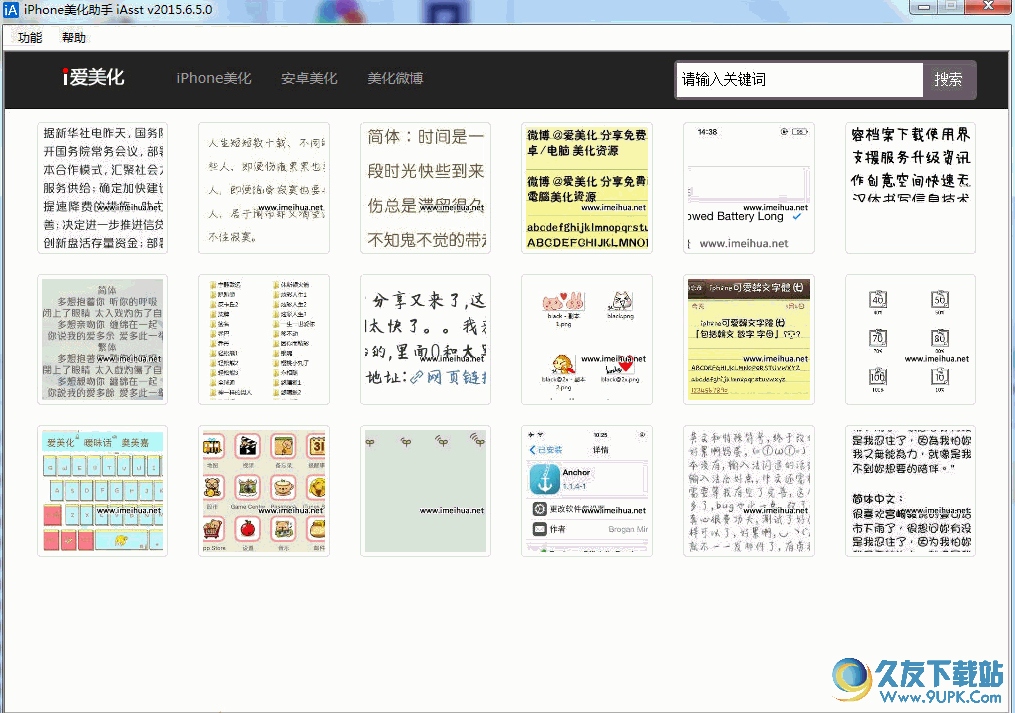This screenshot has width=1015, height=713.
Task: Open the 人生短短数十载 handwriting font thumbnail
Action: pyautogui.click(x=263, y=188)
